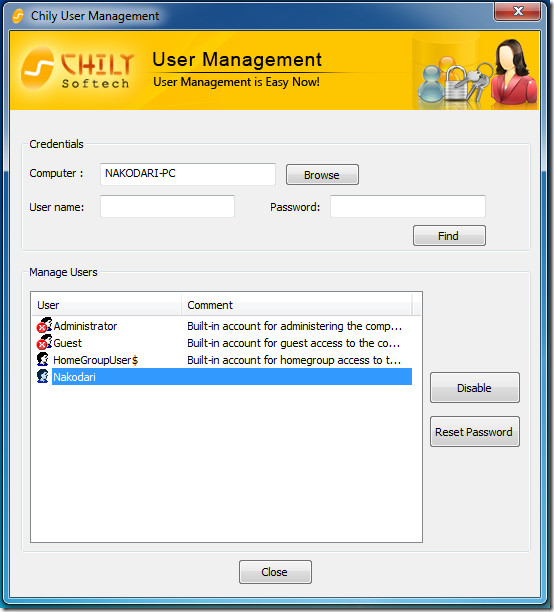
Task: Click the Nakodari user icon
Action: tap(43, 376)
